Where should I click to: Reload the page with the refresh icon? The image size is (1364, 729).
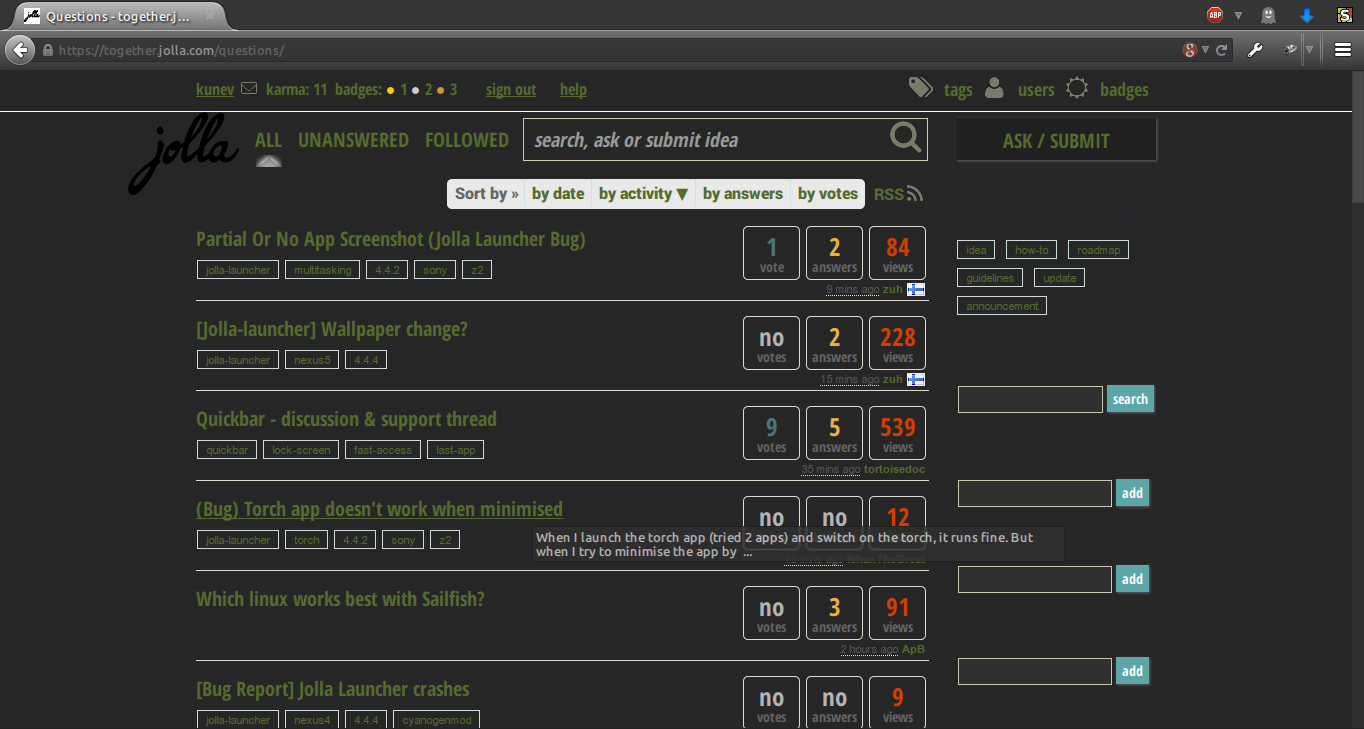pyautogui.click(x=1221, y=50)
